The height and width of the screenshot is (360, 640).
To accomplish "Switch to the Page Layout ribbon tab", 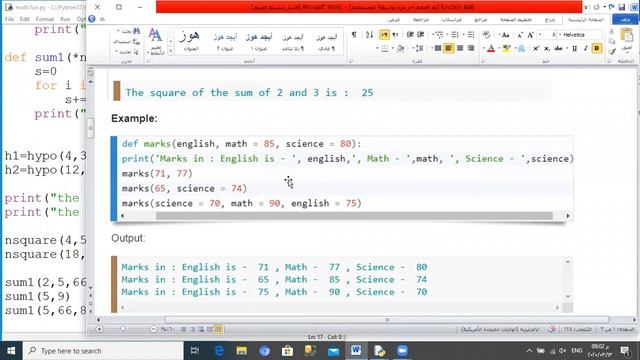I will [x=516, y=20].
